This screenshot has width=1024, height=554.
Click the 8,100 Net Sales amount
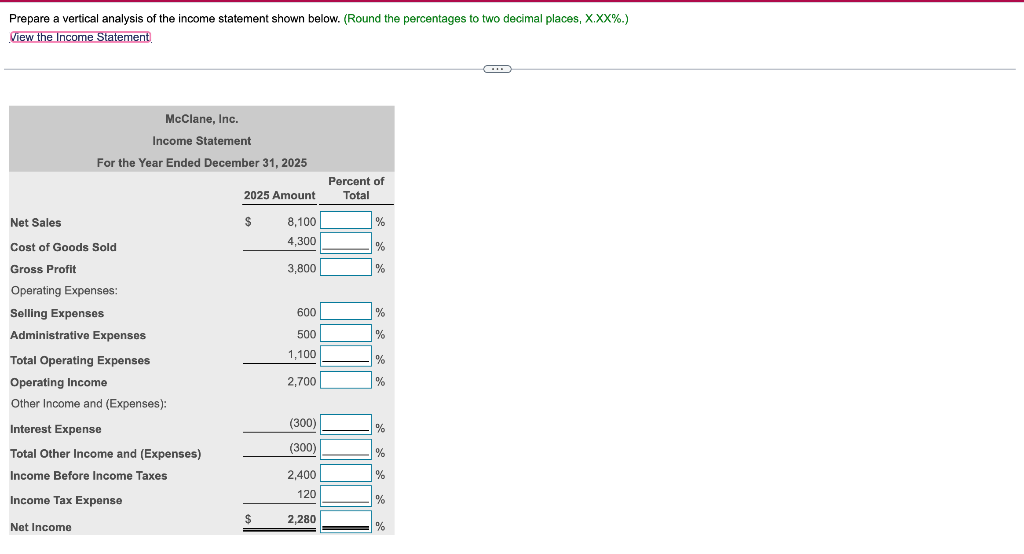[301, 222]
